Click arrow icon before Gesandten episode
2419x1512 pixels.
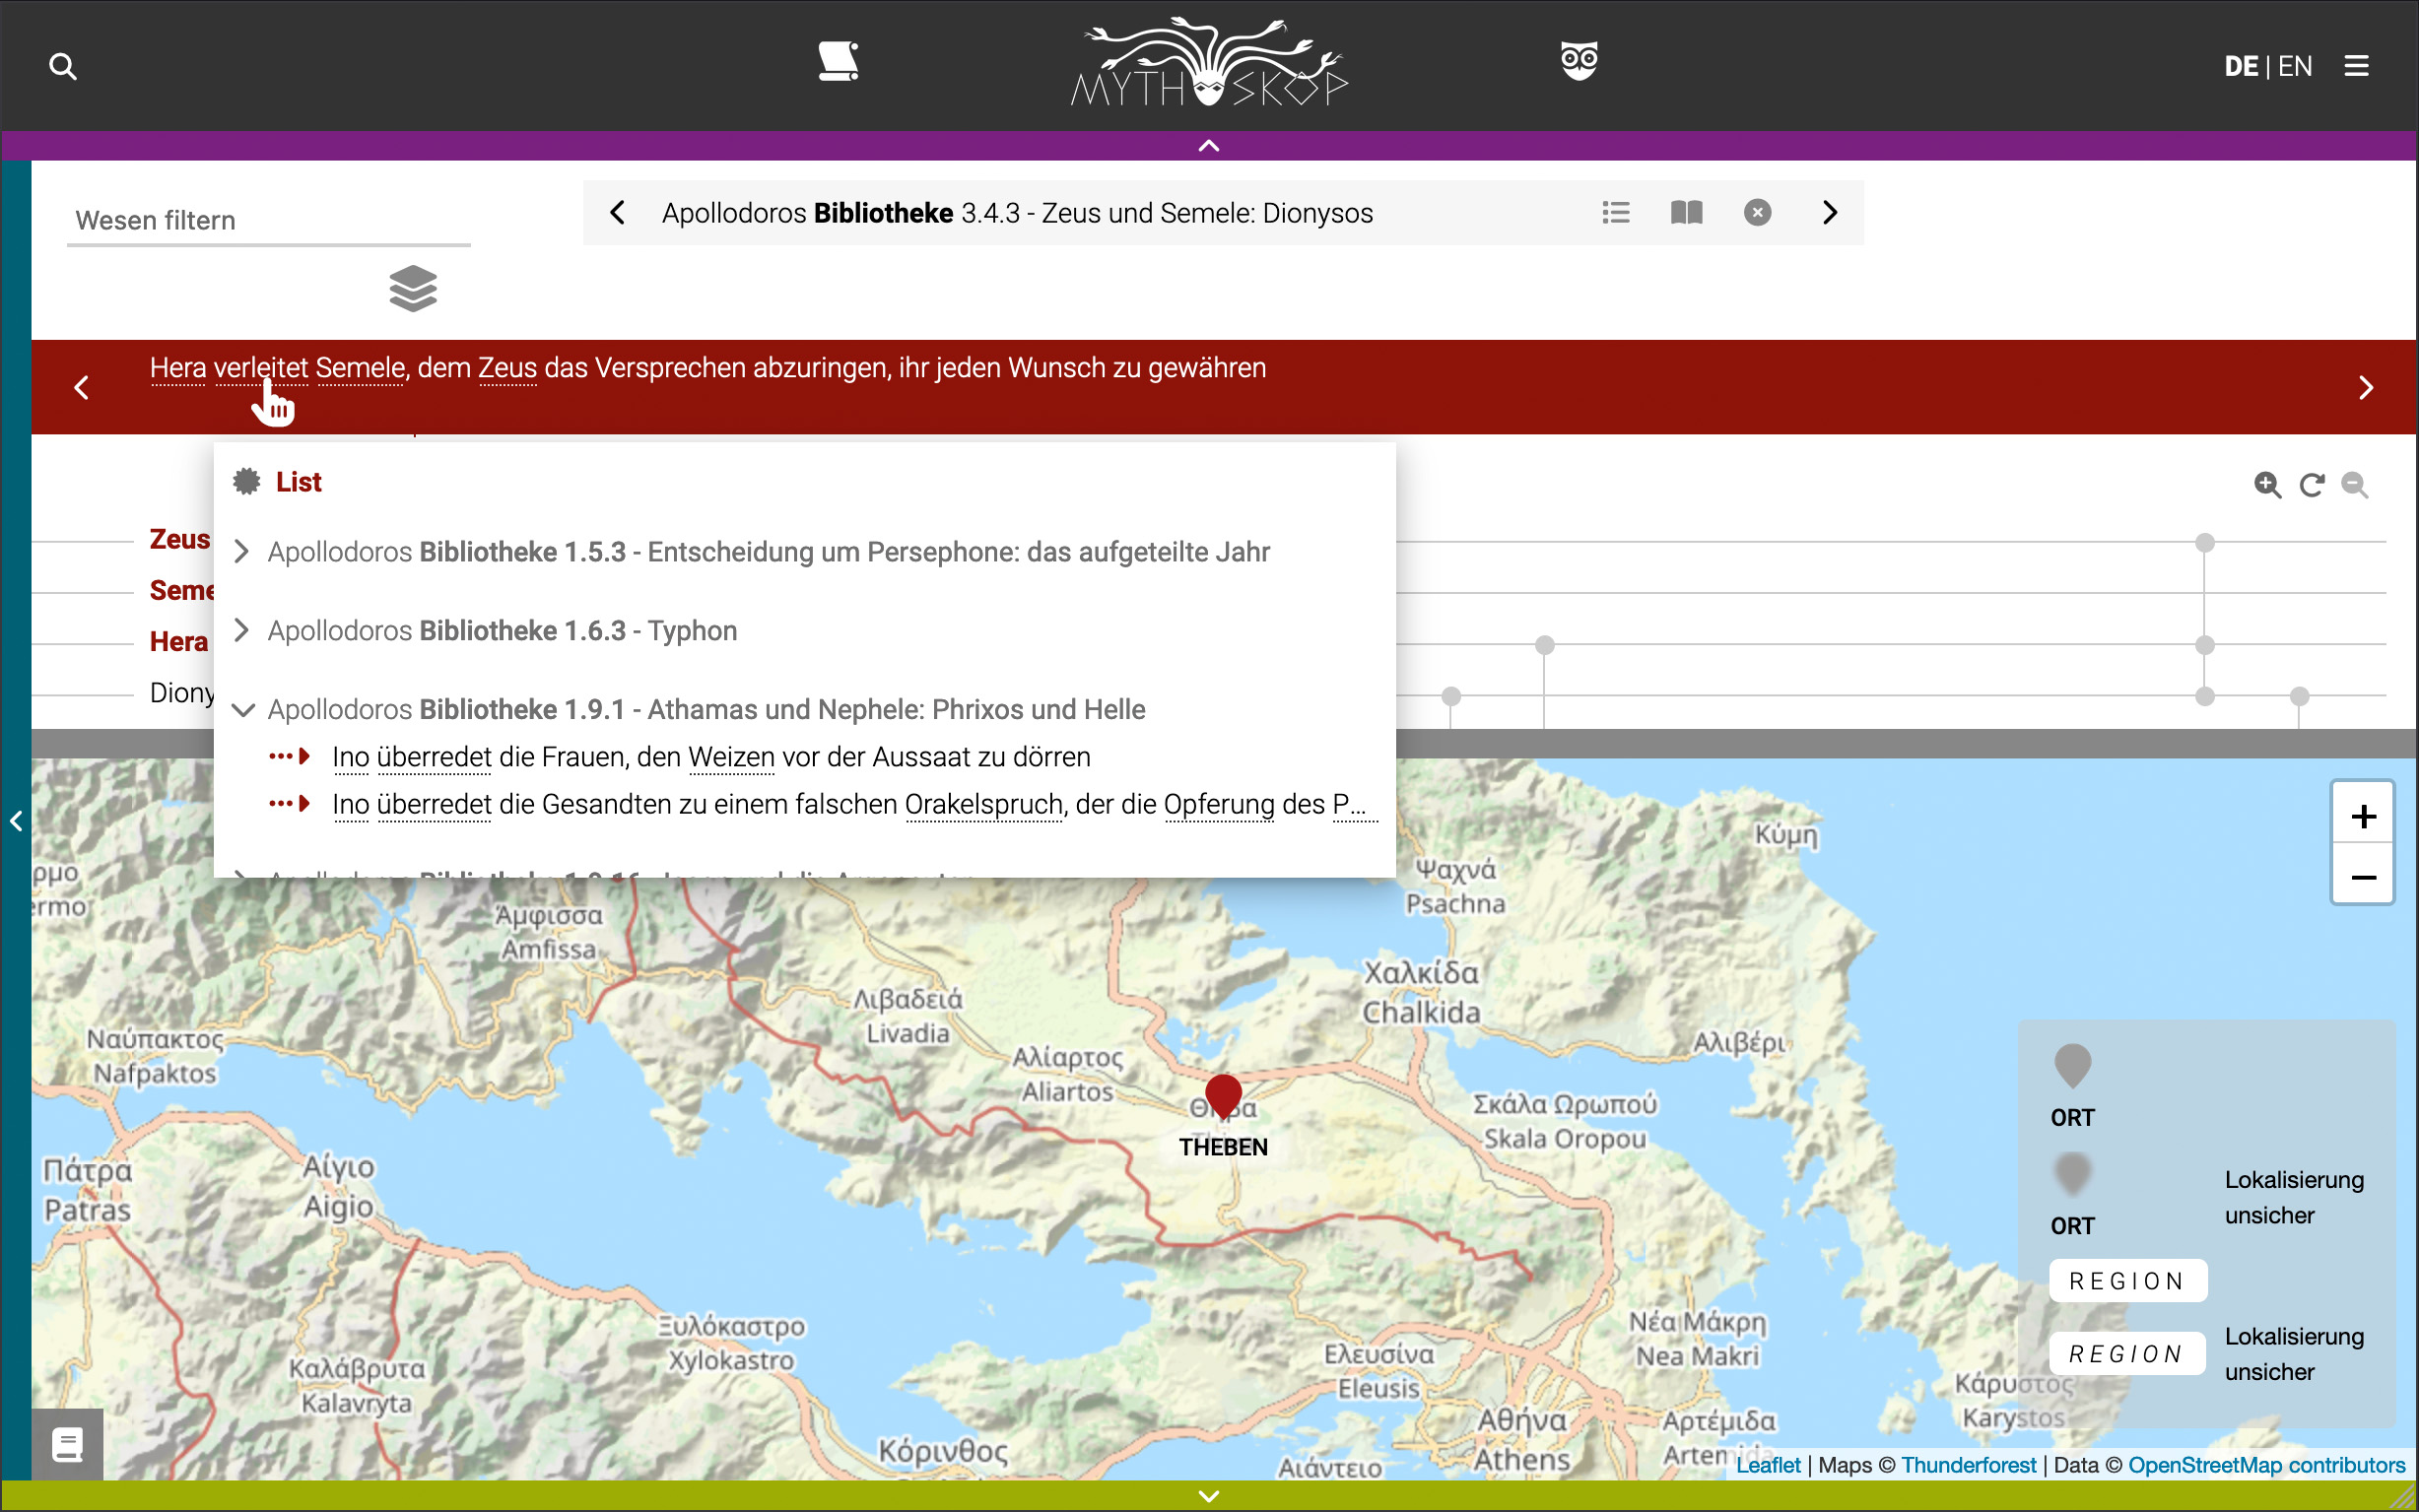pyautogui.click(x=290, y=804)
